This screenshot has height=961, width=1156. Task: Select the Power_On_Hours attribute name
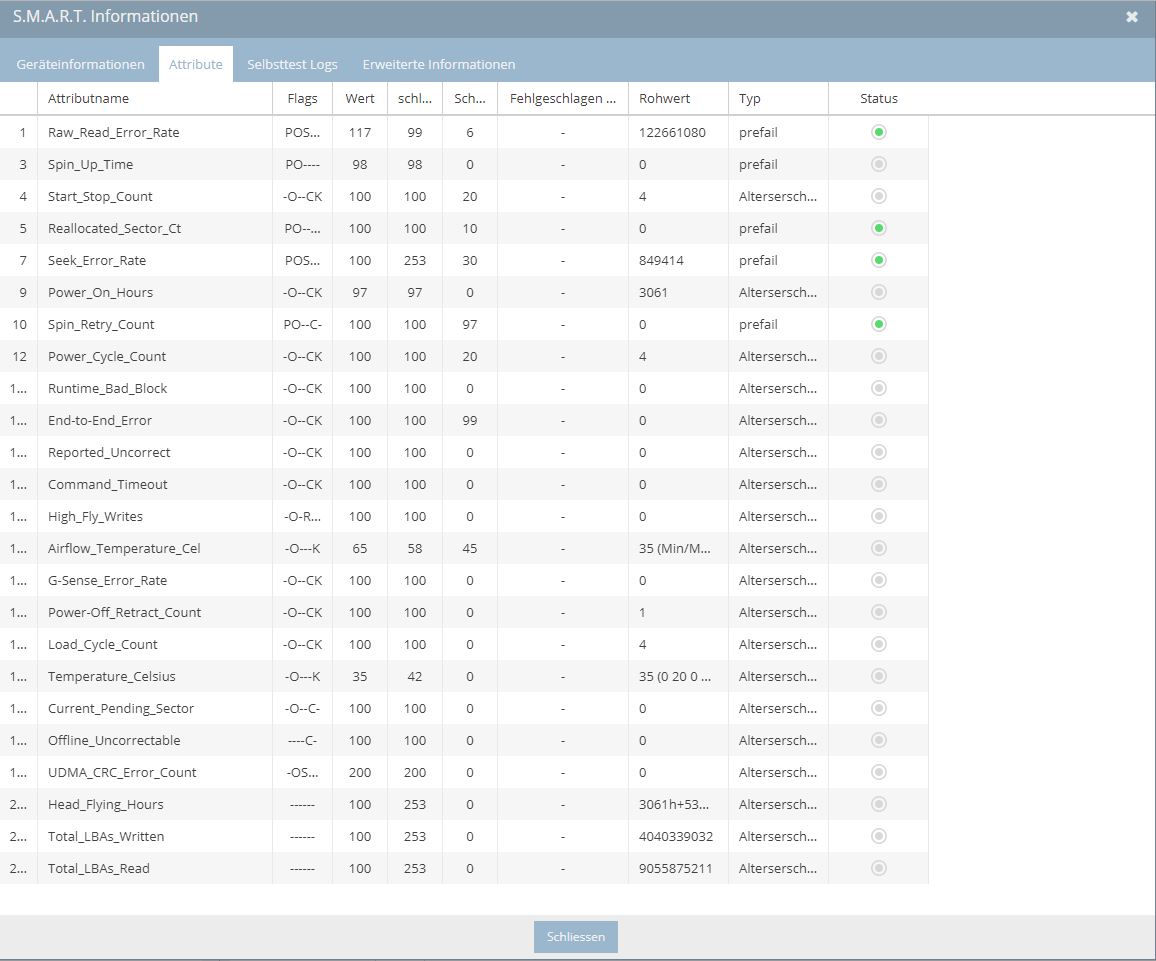point(100,293)
